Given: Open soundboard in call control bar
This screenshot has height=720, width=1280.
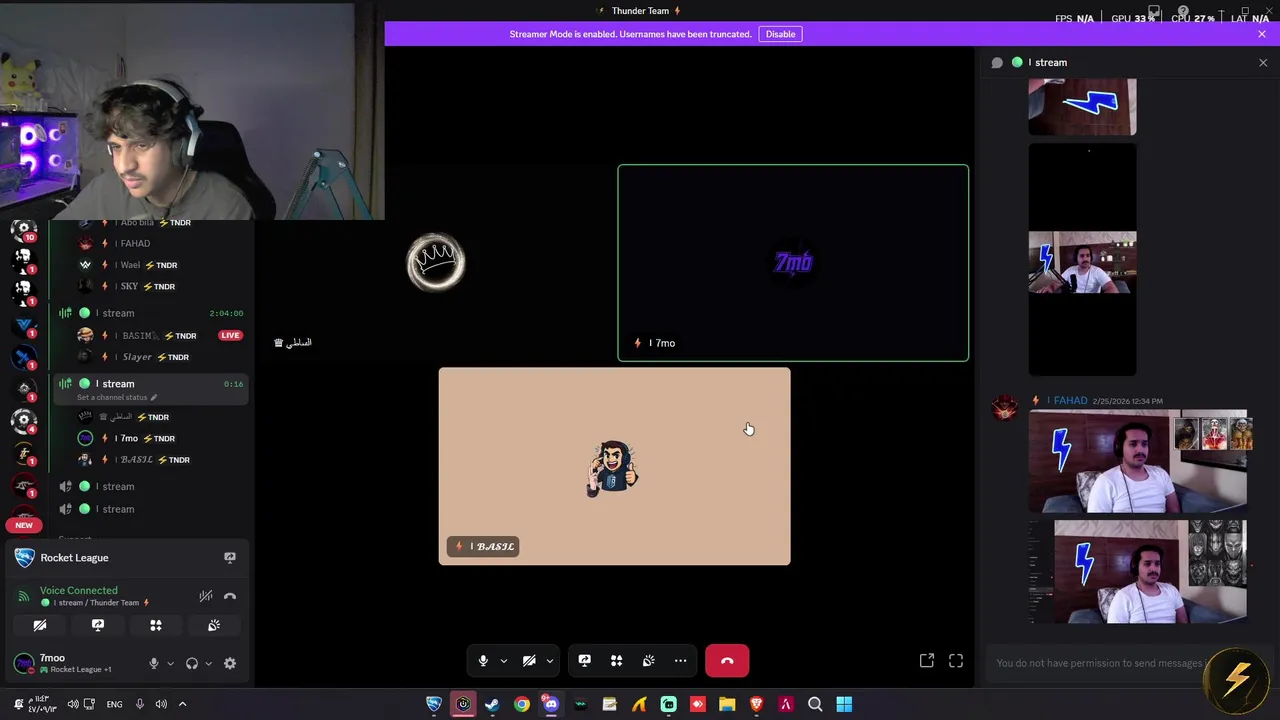Looking at the screenshot, I should coord(649,661).
